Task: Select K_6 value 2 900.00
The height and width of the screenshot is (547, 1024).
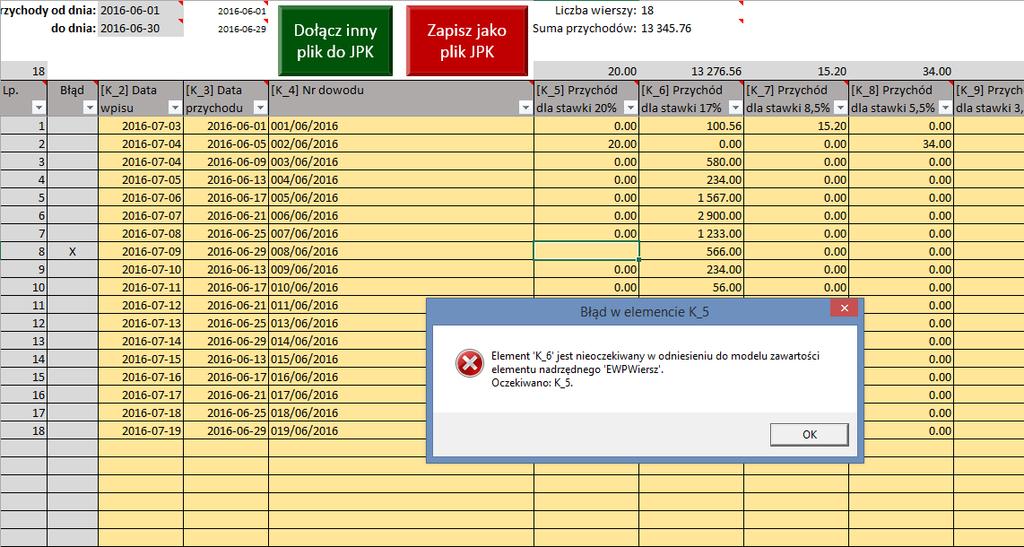Action: pyautogui.click(x=692, y=215)
